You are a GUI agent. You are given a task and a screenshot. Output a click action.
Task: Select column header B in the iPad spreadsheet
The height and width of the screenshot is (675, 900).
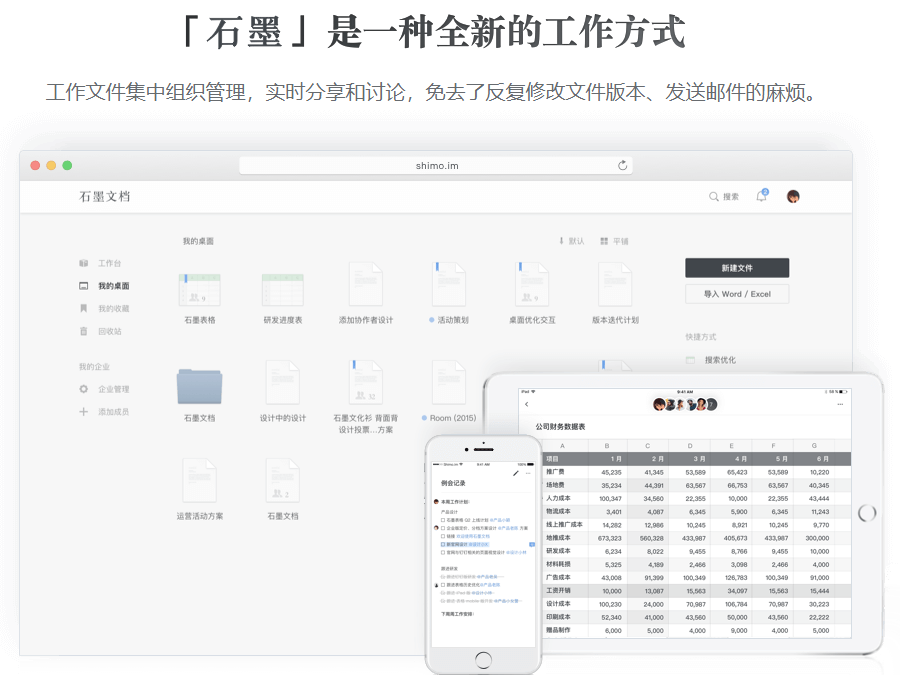click(x=607, y=445)
